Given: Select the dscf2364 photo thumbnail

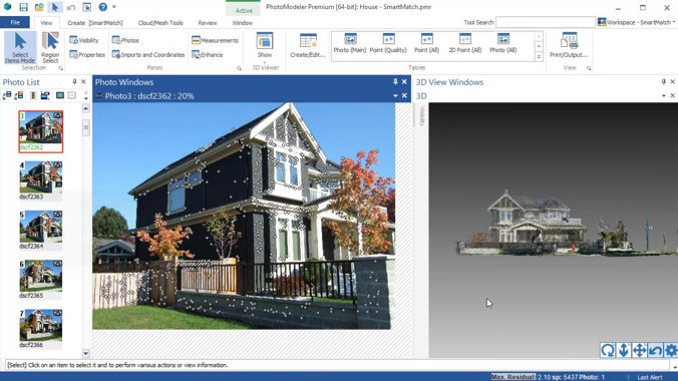Looking at the screenshot, I should tap(41, 230).
